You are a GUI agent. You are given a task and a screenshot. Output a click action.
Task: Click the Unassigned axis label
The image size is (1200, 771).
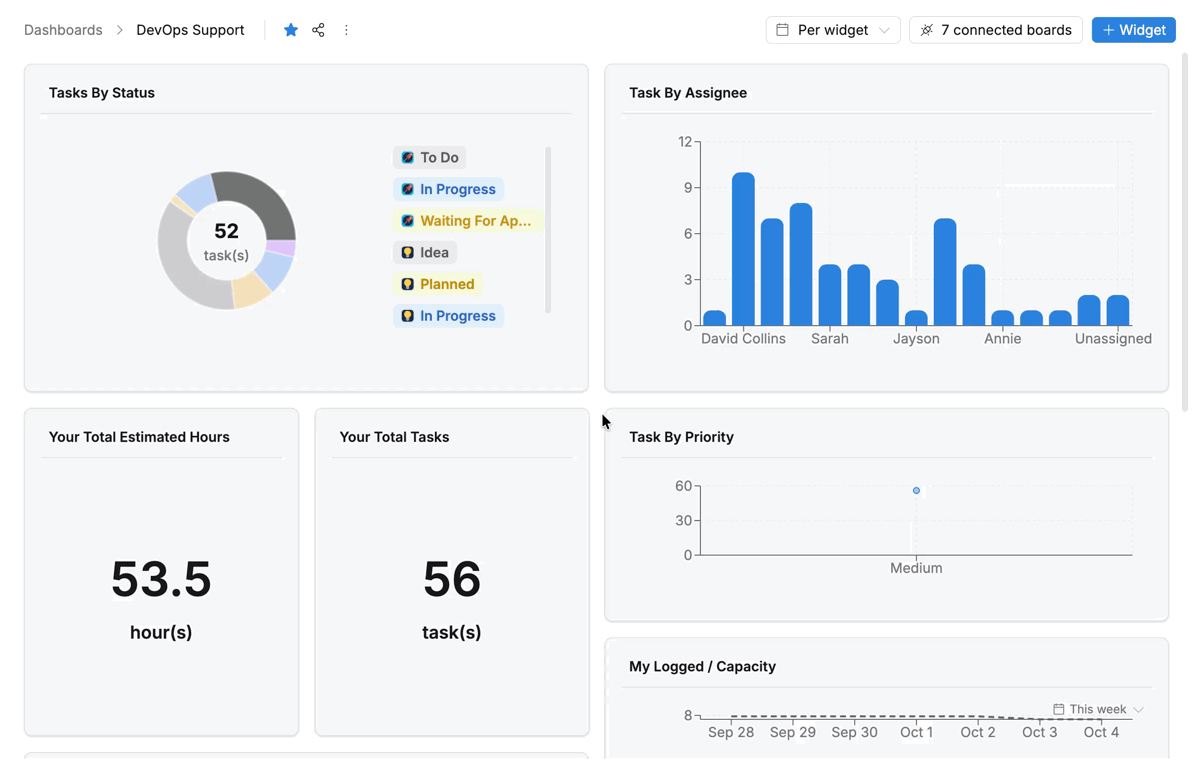click(x=1113, y=339)
